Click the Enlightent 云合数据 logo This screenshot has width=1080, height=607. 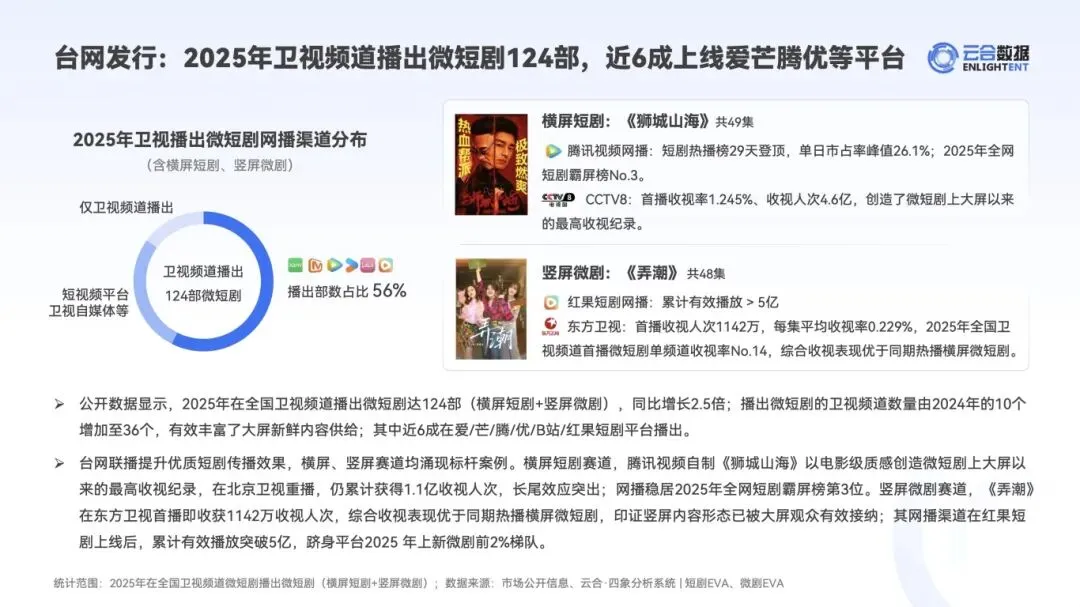[978, 58]
